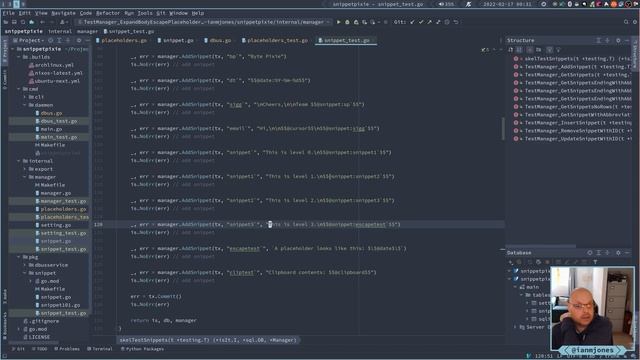Expand the cli folder
640x360 pixels.
point(25,97)
